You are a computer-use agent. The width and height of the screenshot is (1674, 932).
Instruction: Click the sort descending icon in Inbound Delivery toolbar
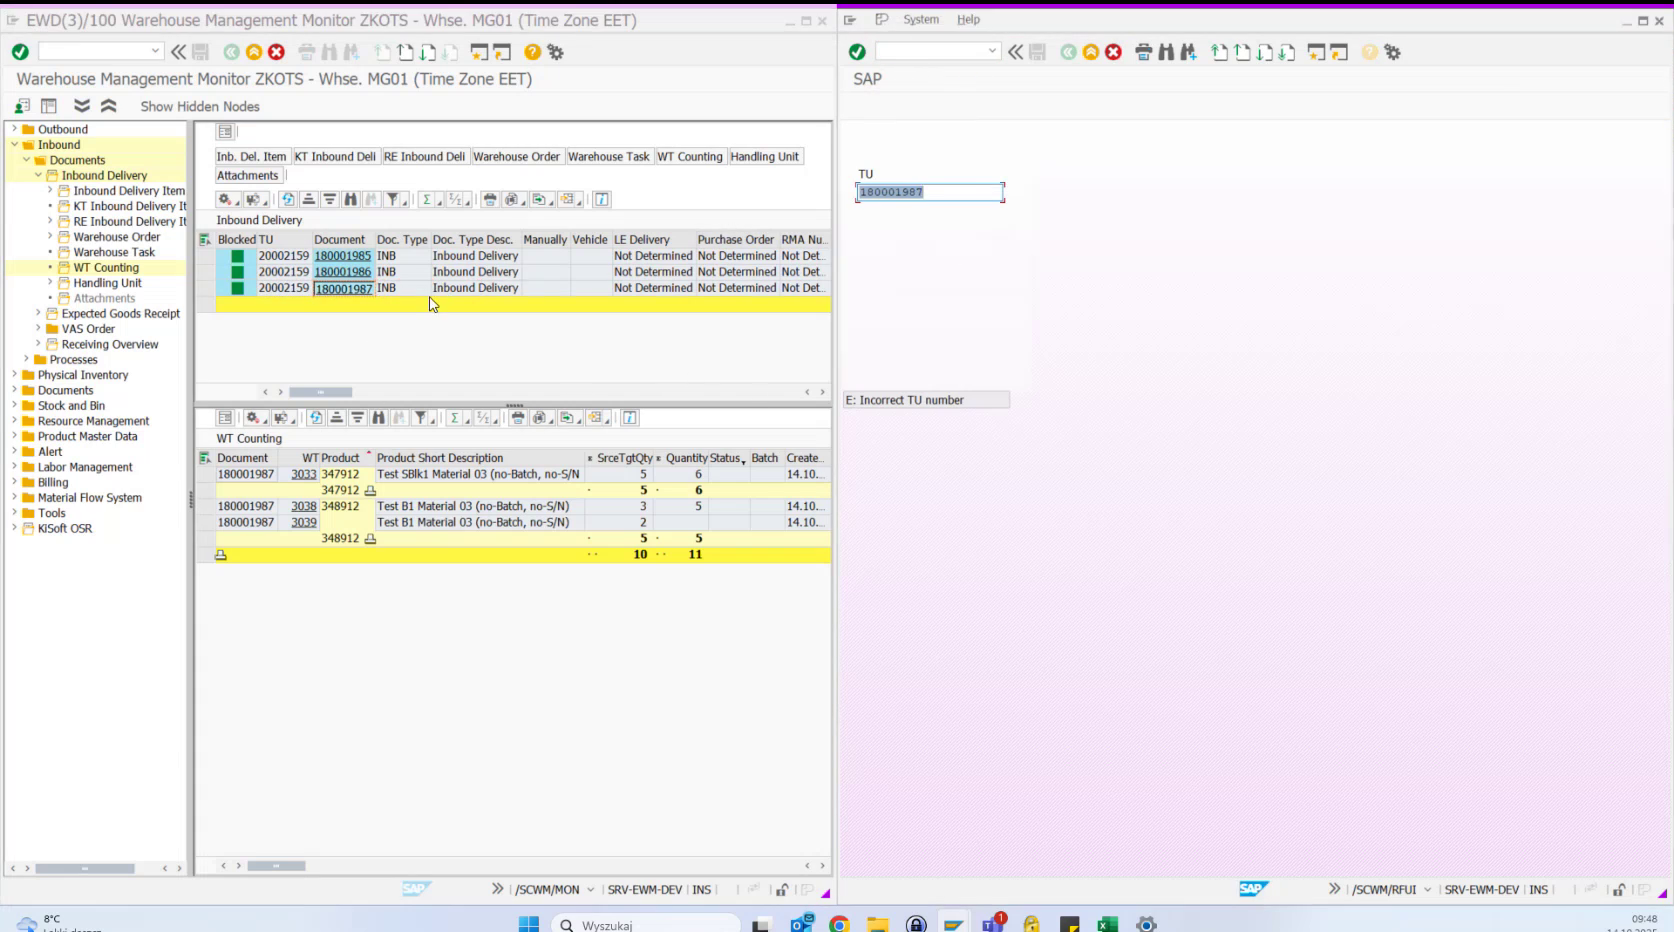[328, 199]
